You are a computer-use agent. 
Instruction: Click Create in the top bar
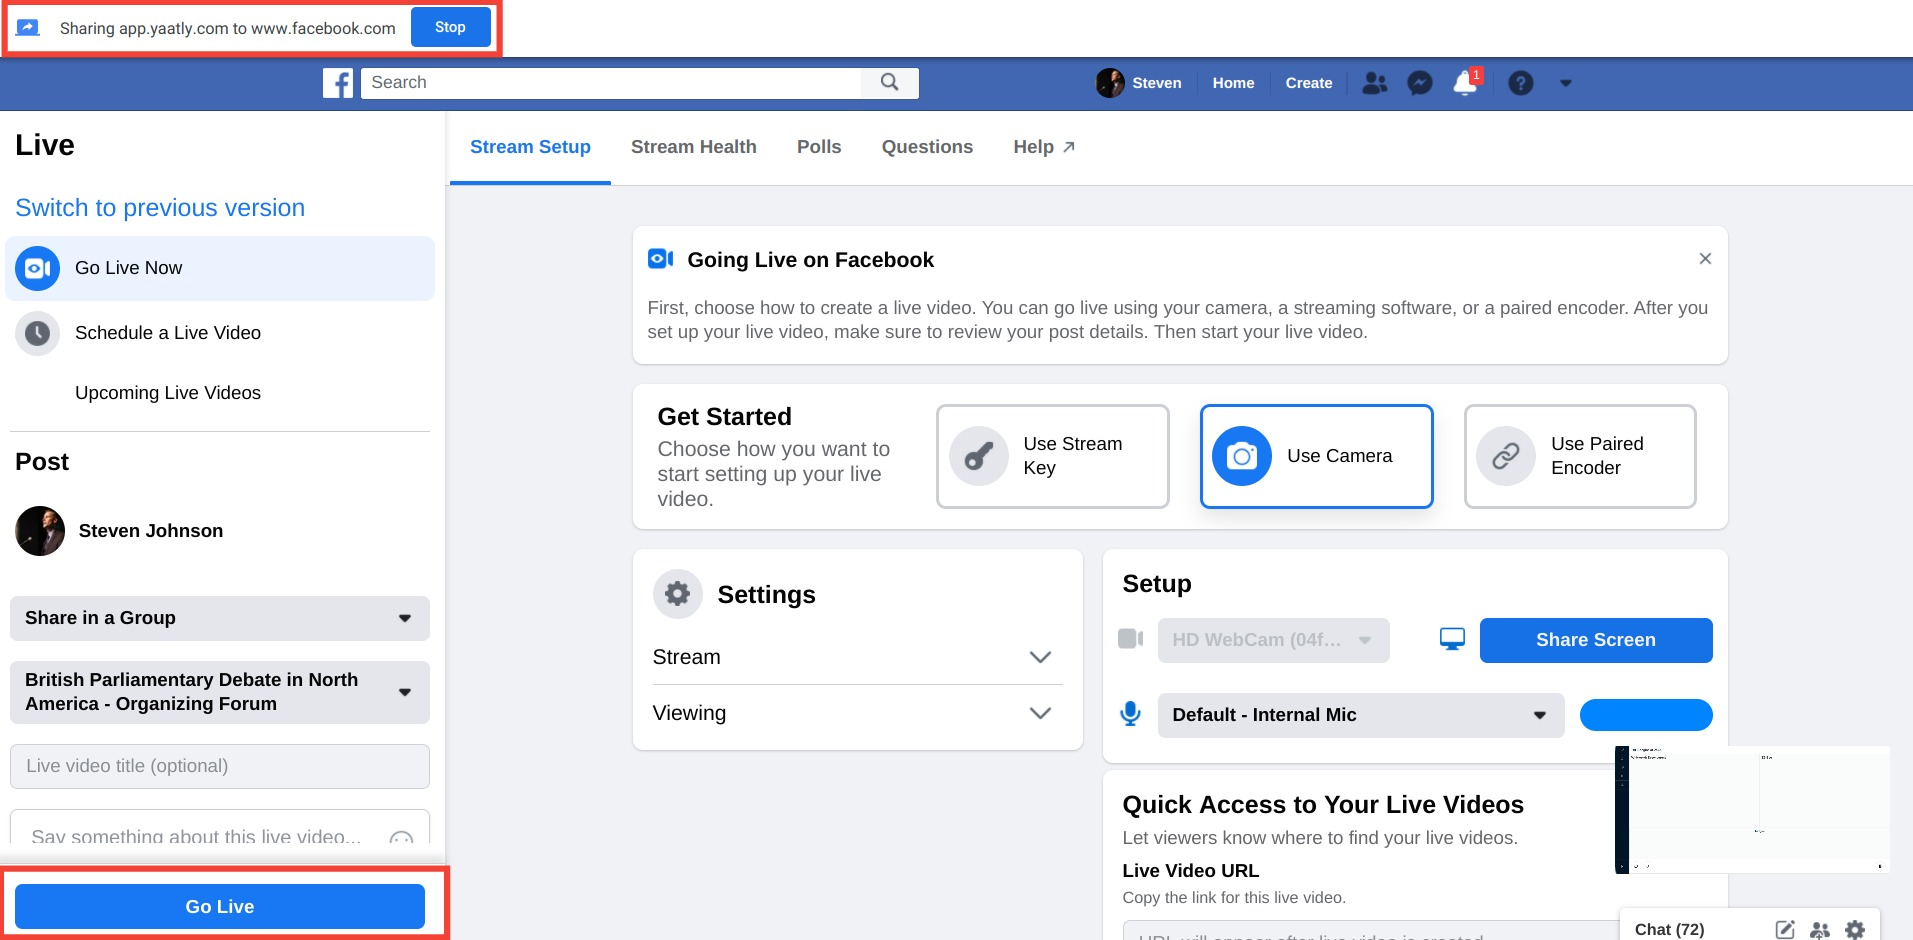point(1309,83)
